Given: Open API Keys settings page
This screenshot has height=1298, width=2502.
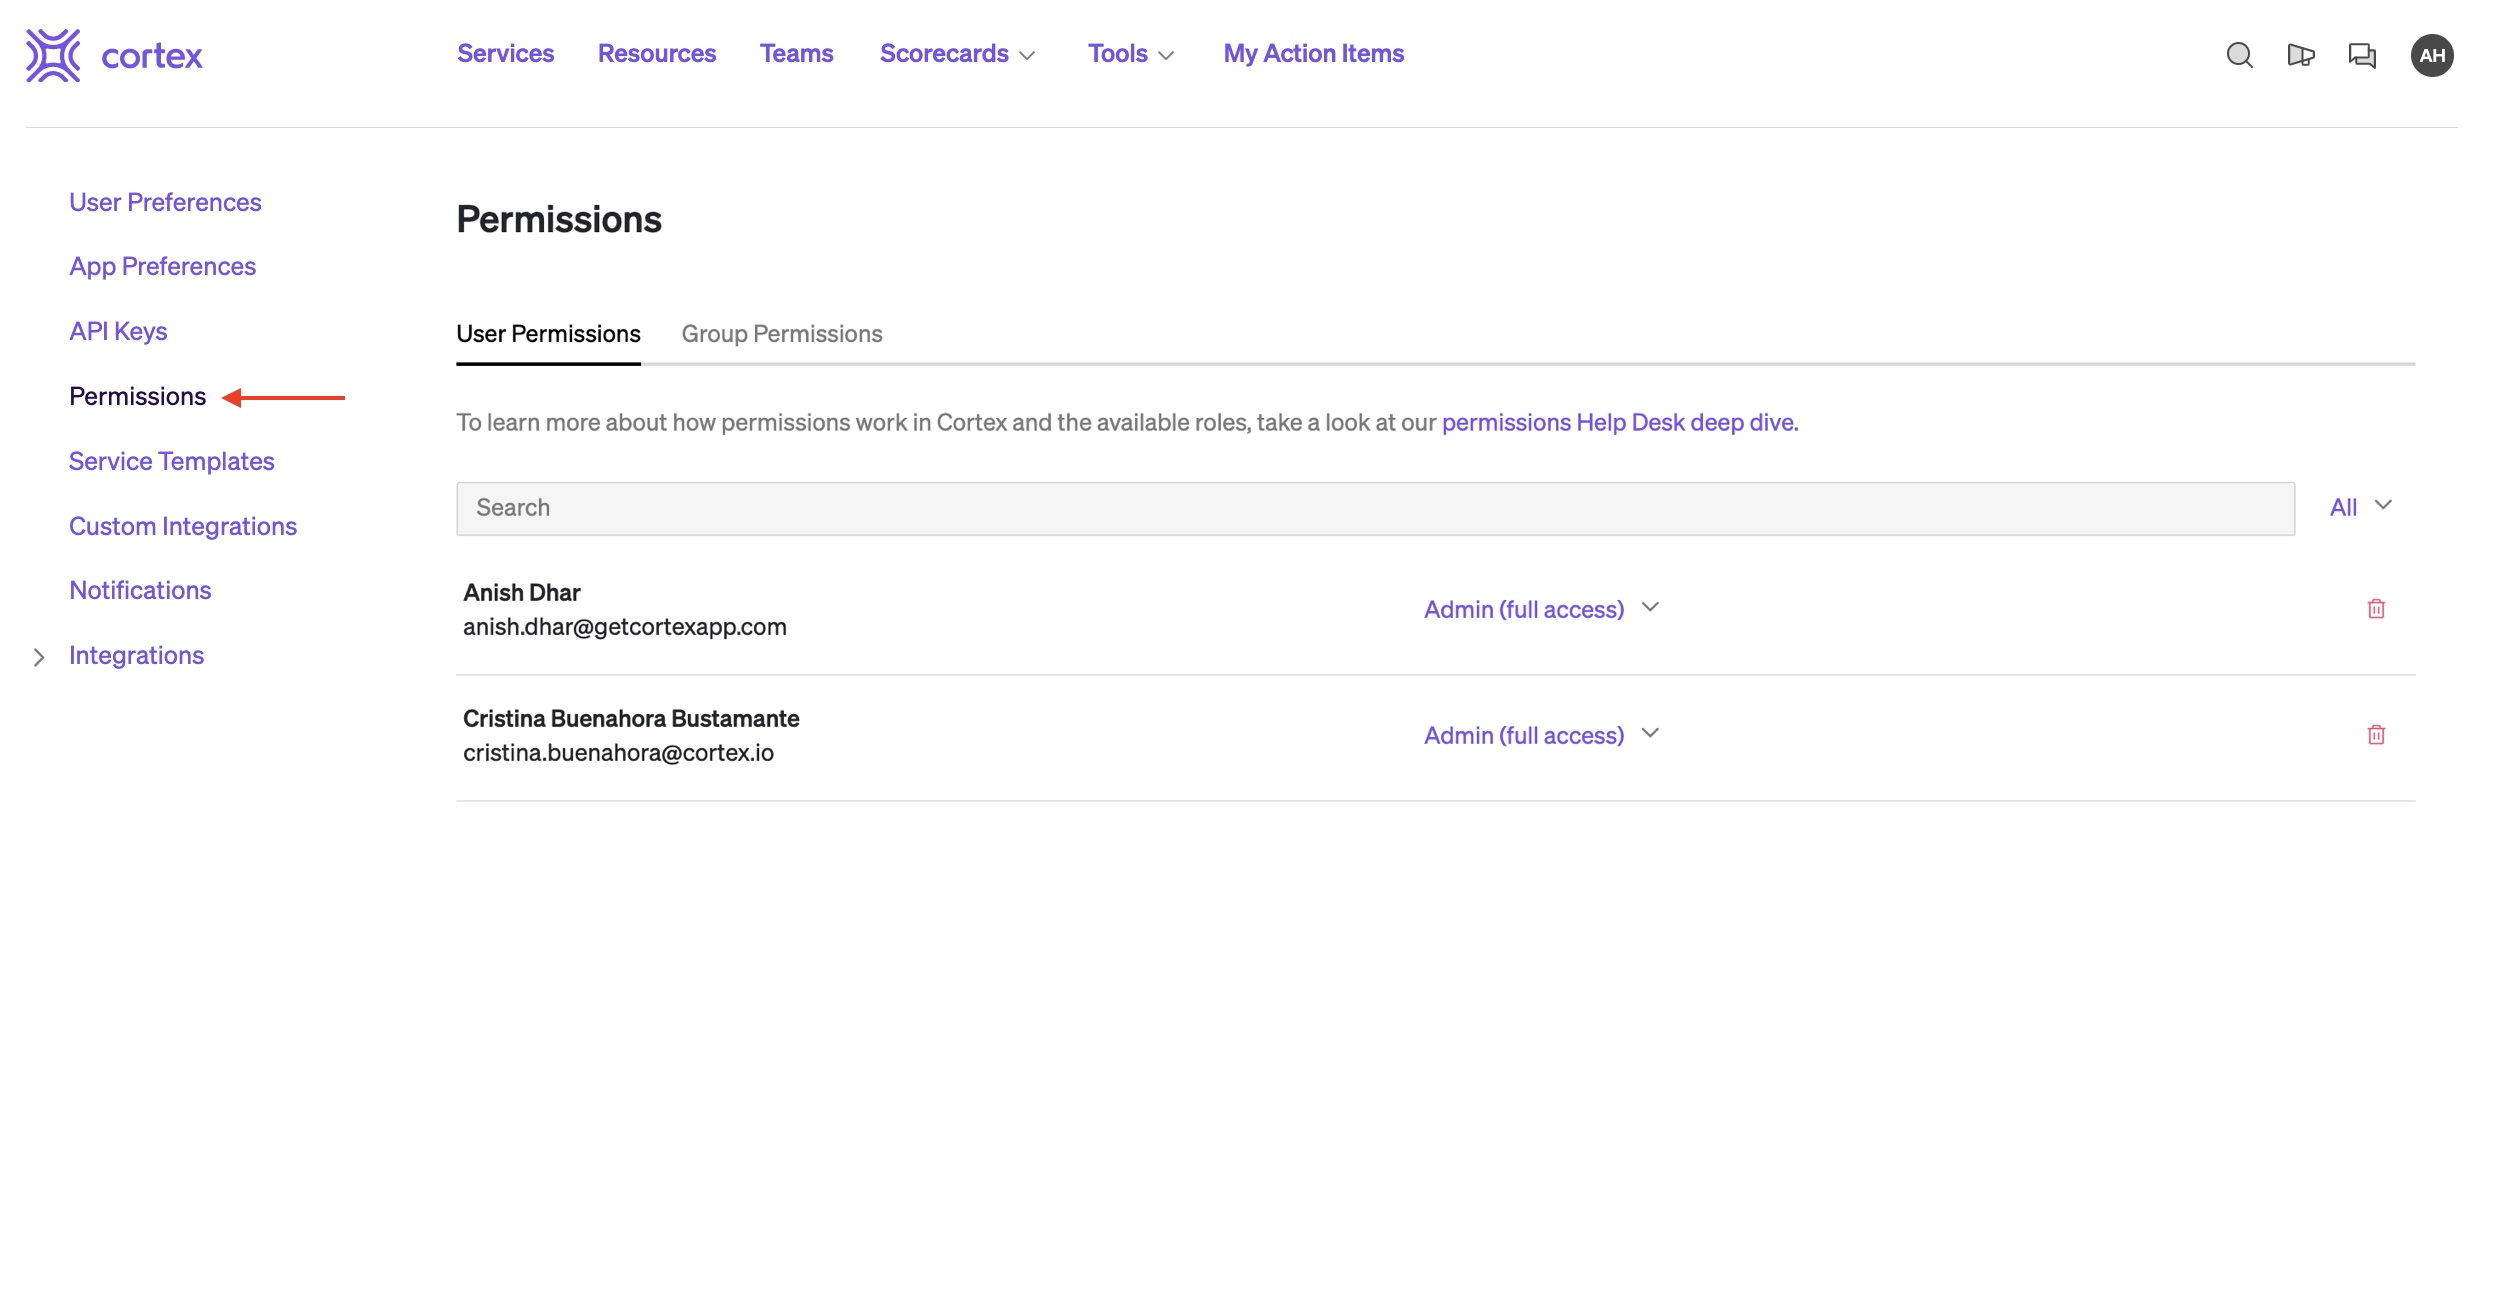Looking at the screenshot, I should point(118,332).
